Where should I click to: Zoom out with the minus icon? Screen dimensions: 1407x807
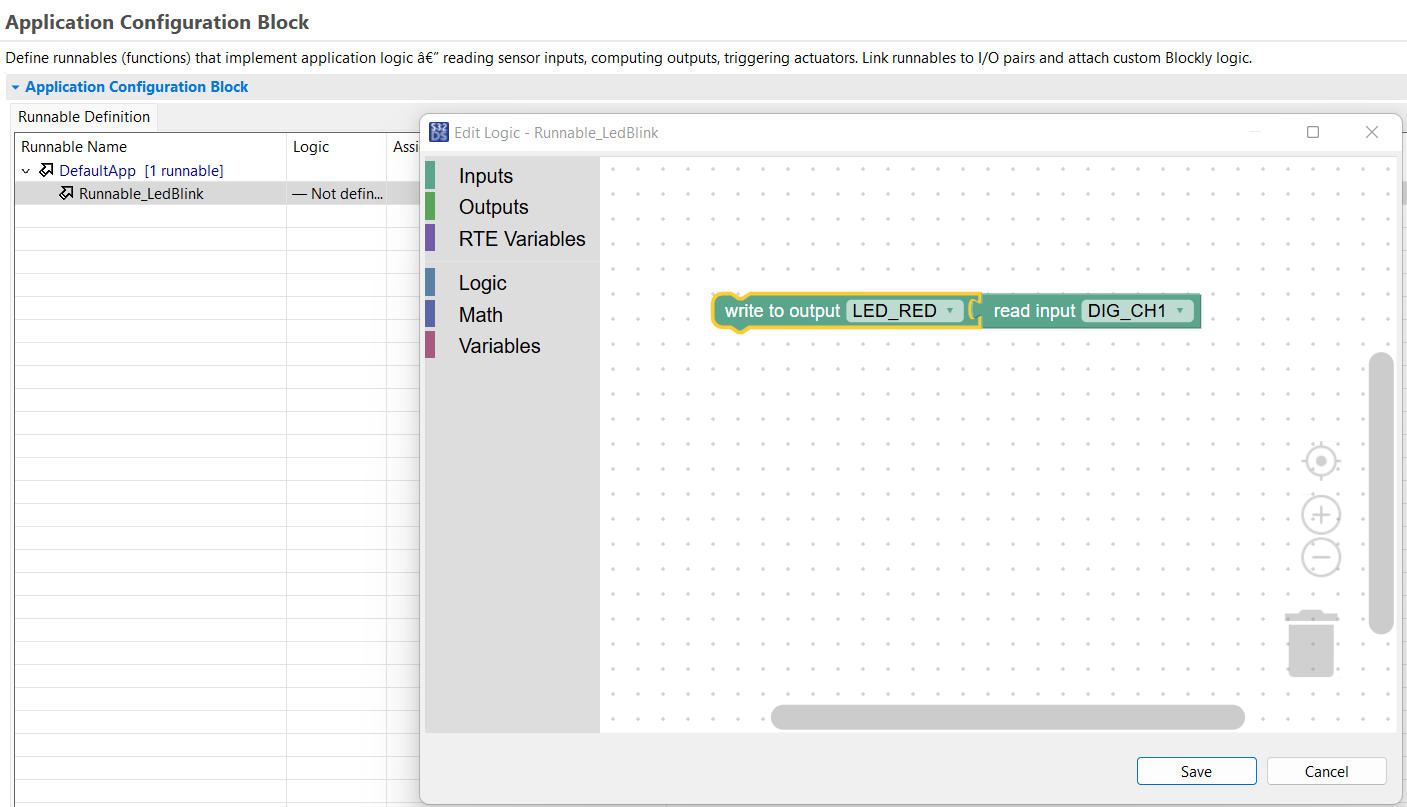tap(1321, 557)
